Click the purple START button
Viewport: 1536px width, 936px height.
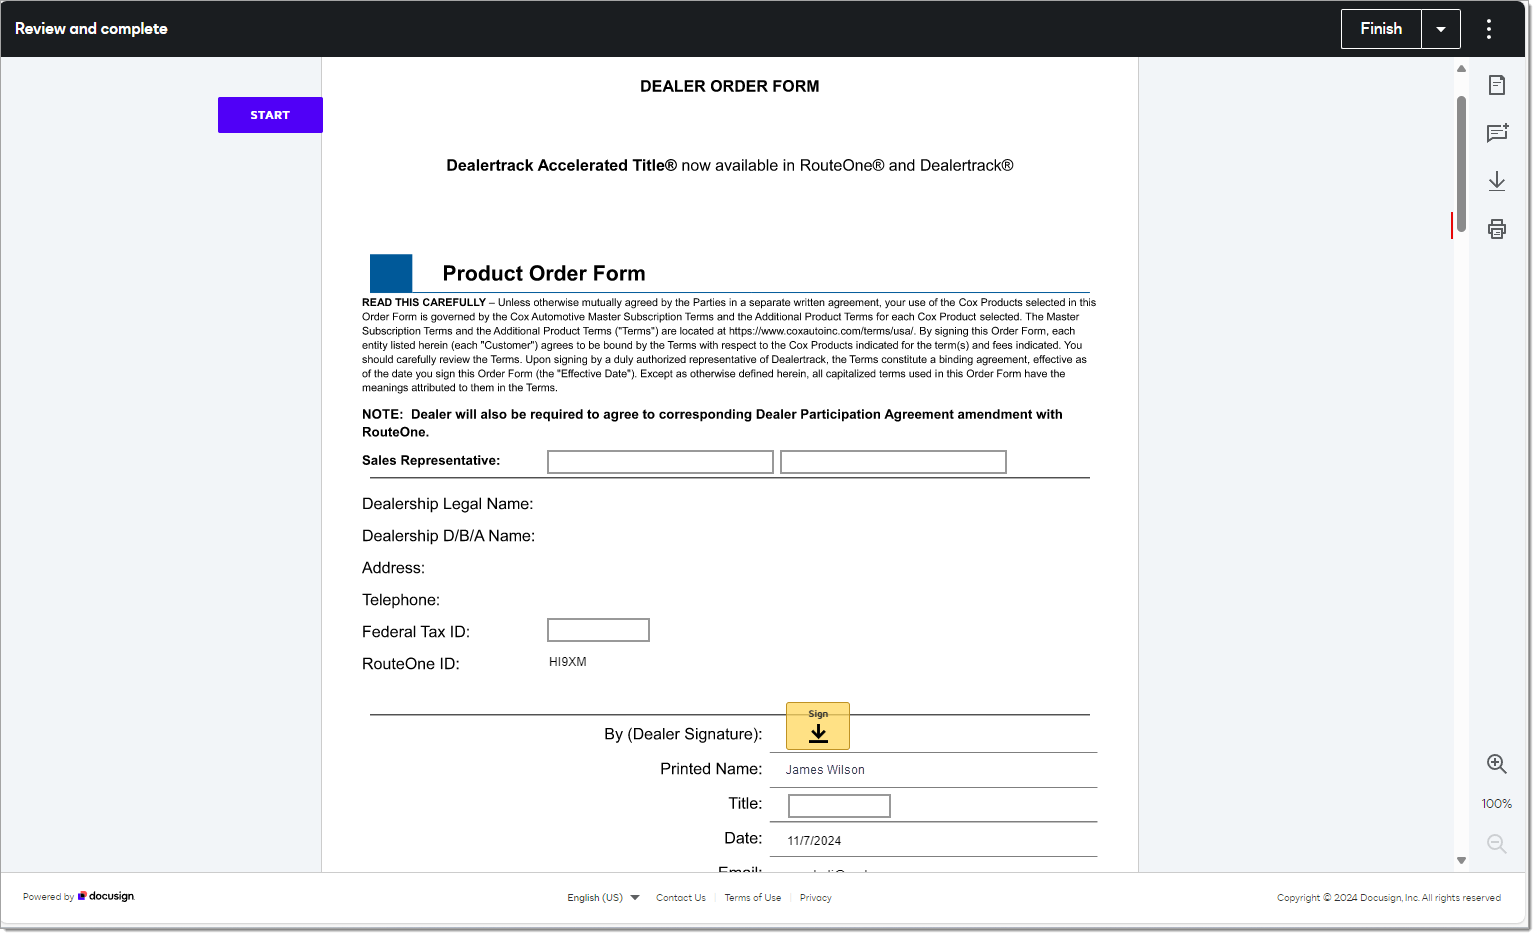click(x=270, y=115)
